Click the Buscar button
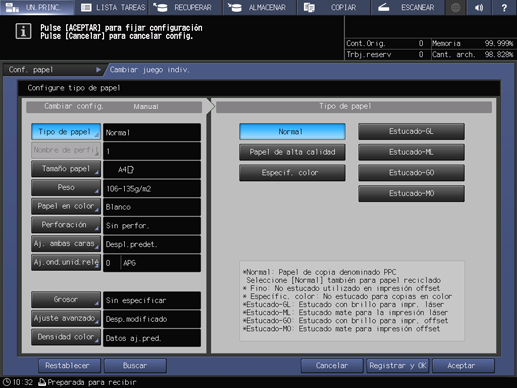The width and height of the screenshot is (517, 388). [135, 366]
